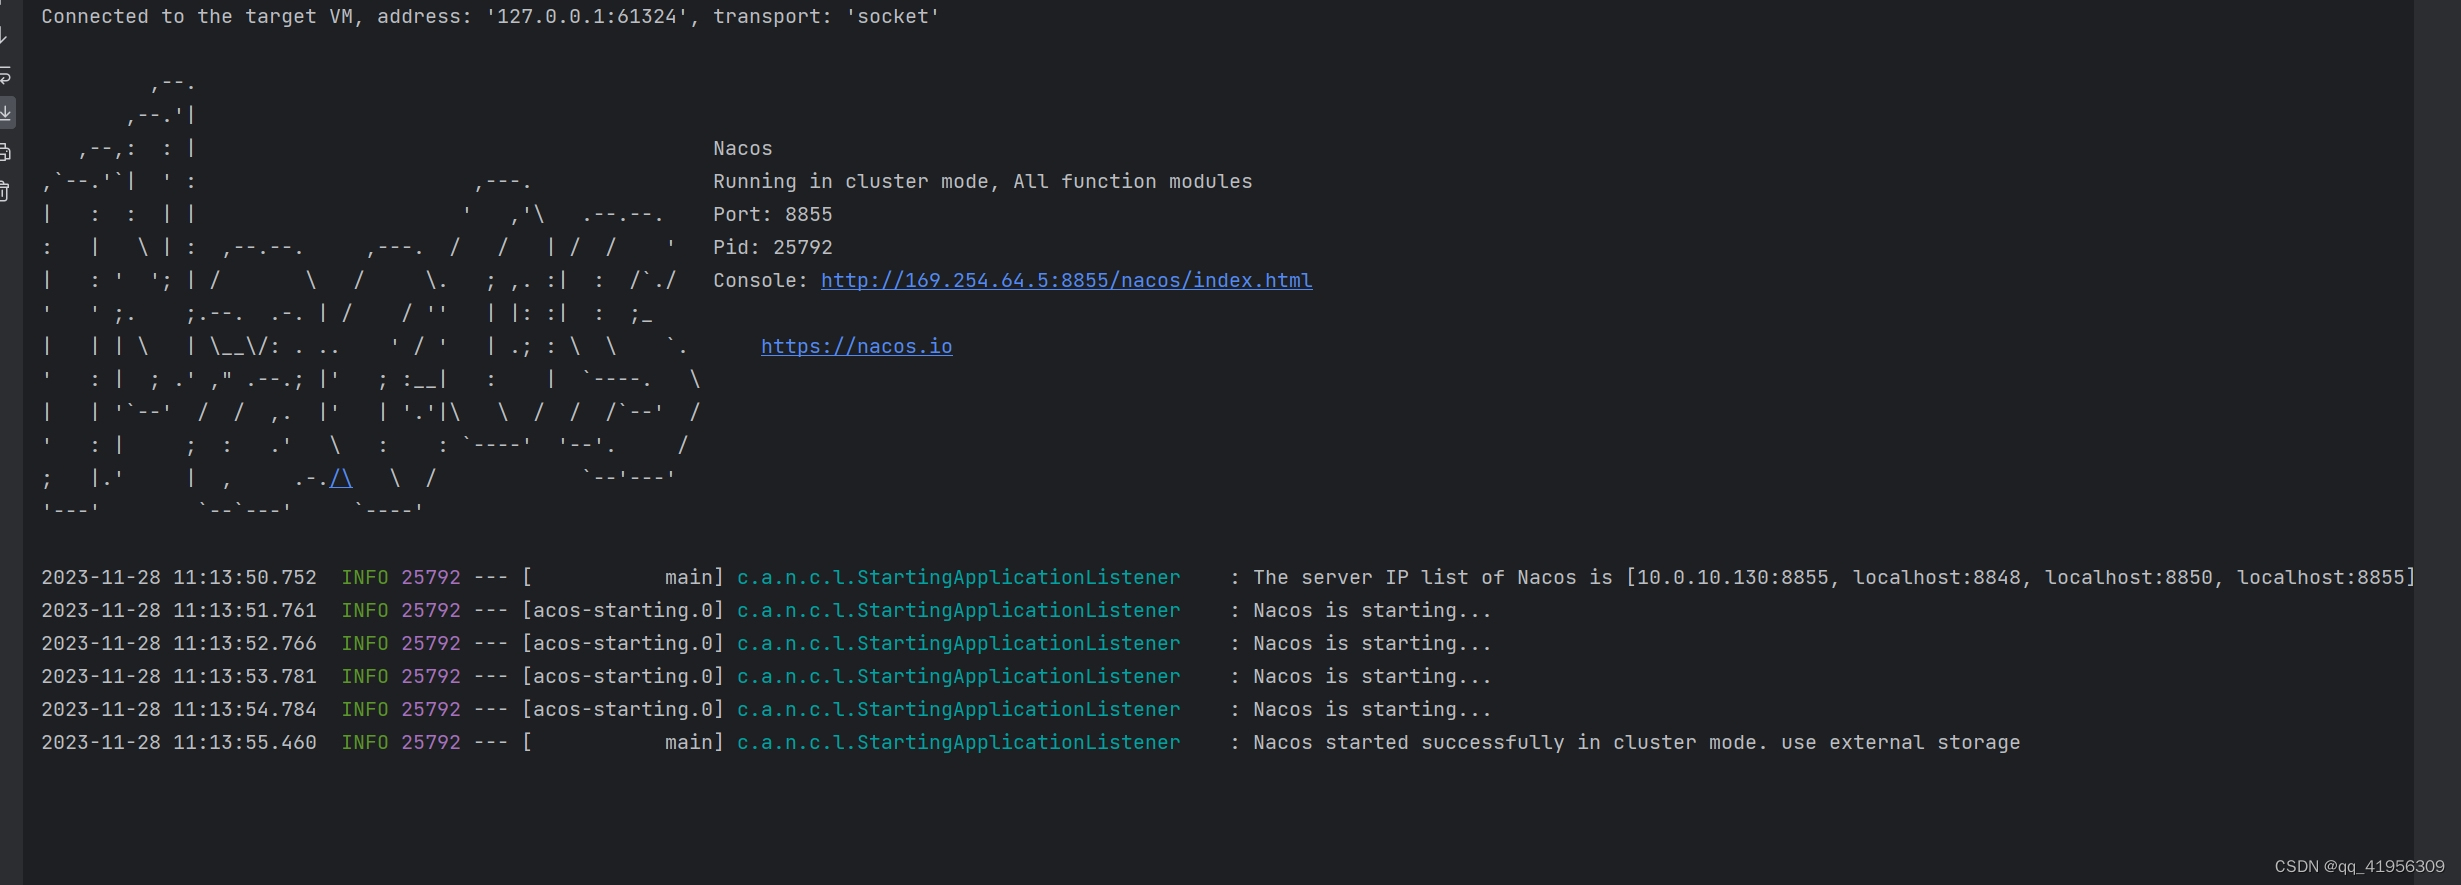Click 'localhost:8848' in server IP list
The image size is (2461, 885).
pyautogui.click(x=1937, y=578)
